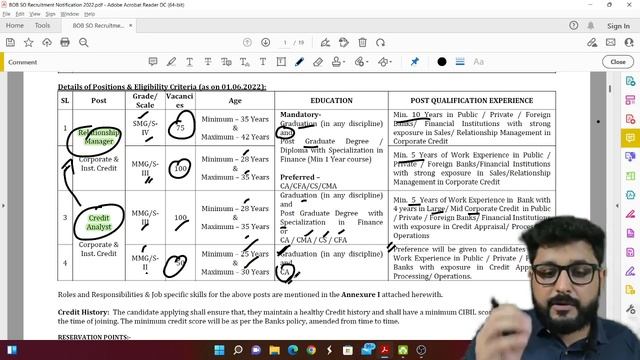This screenshot has width=640, height=360.
Task: Open the Fill & Sign pen tool in toolbar
Action: coord(325,42)
